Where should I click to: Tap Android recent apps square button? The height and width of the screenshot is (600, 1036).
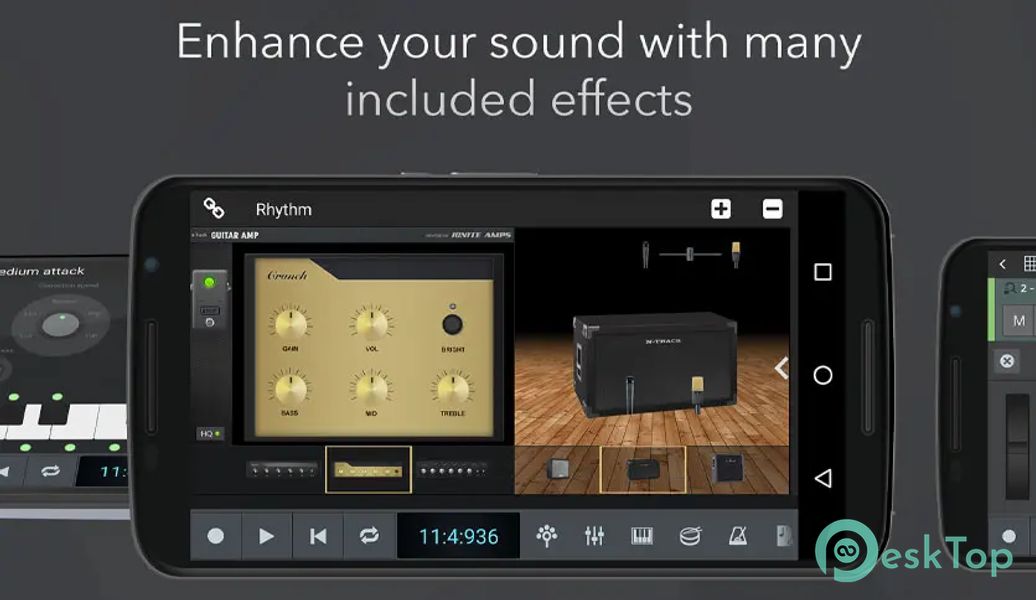[x=823, y=272]
